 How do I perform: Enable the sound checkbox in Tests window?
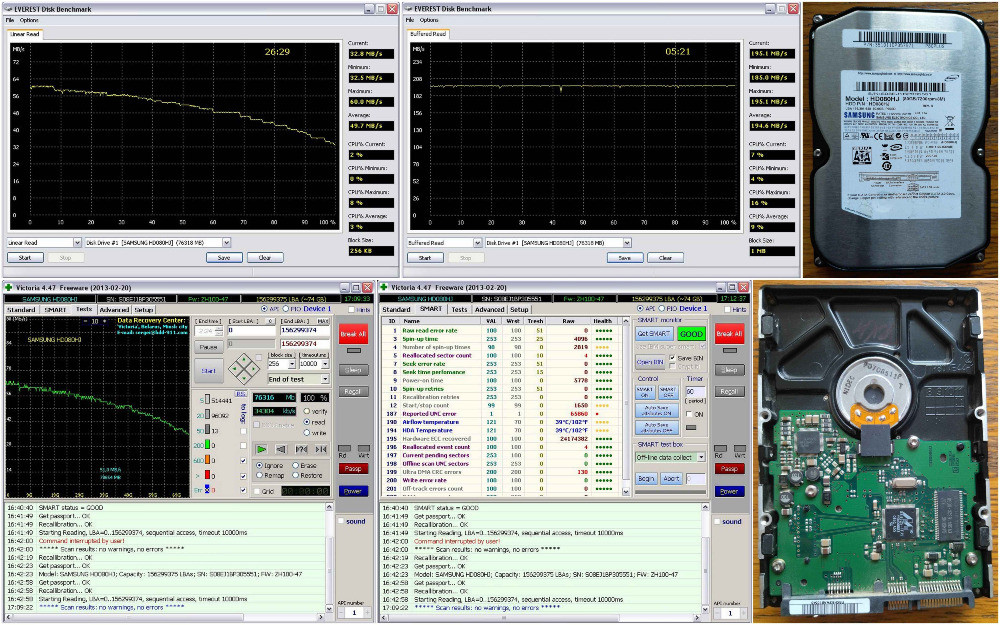pyautogui.click(x=341, y=521)
